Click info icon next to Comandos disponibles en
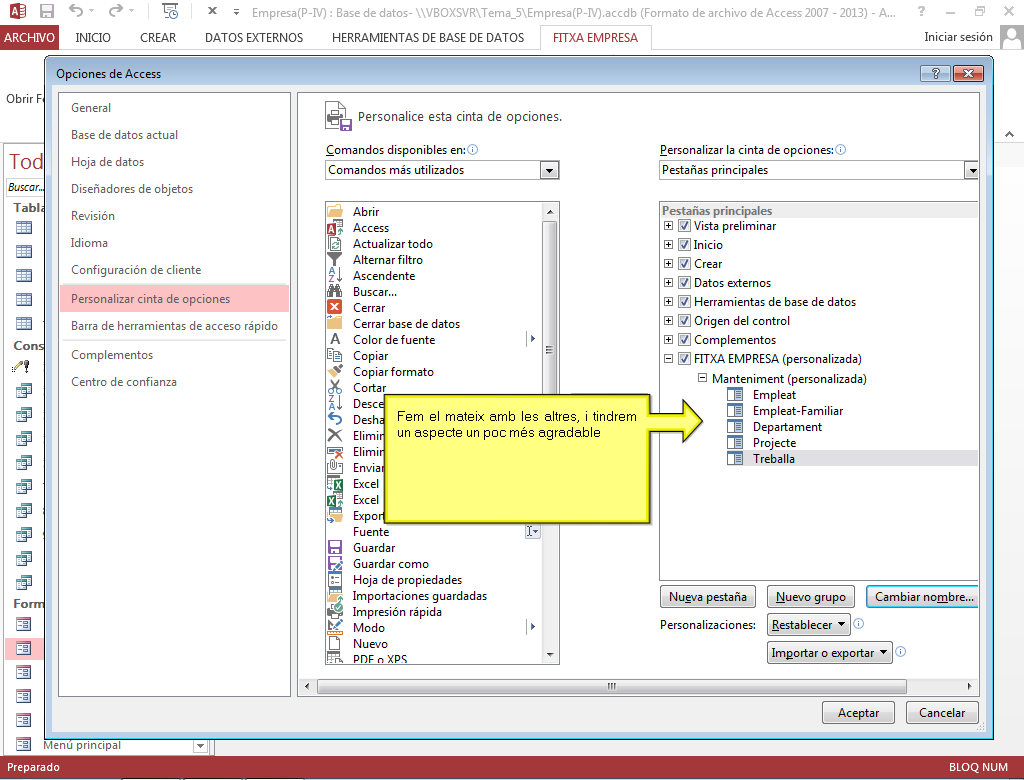This screenshot has height=780, width=1024. pos(473,150)
